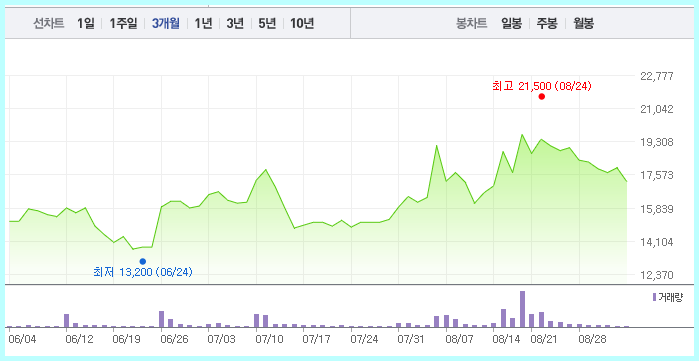Select the 월봉 candle chart
This screenshot has width=699, height=361.
point(583,23)
